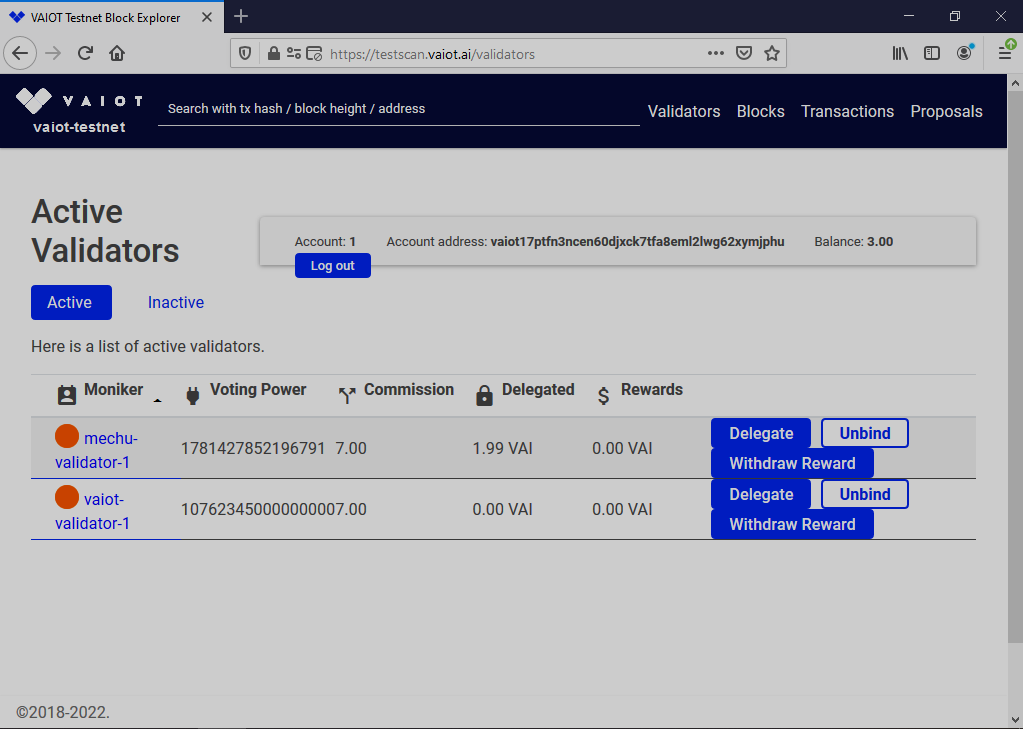The image size is (1023, 729).
Task: Select the Active validators tab
Action: coord(71,302)
